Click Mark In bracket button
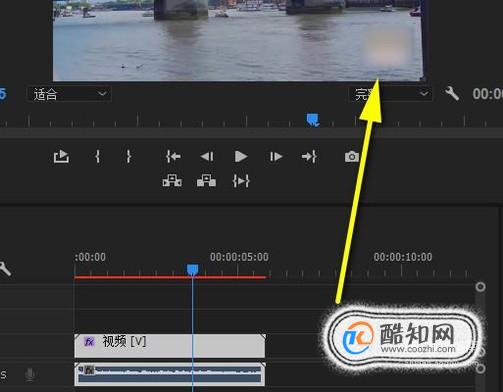 click(x=98, y=156)
